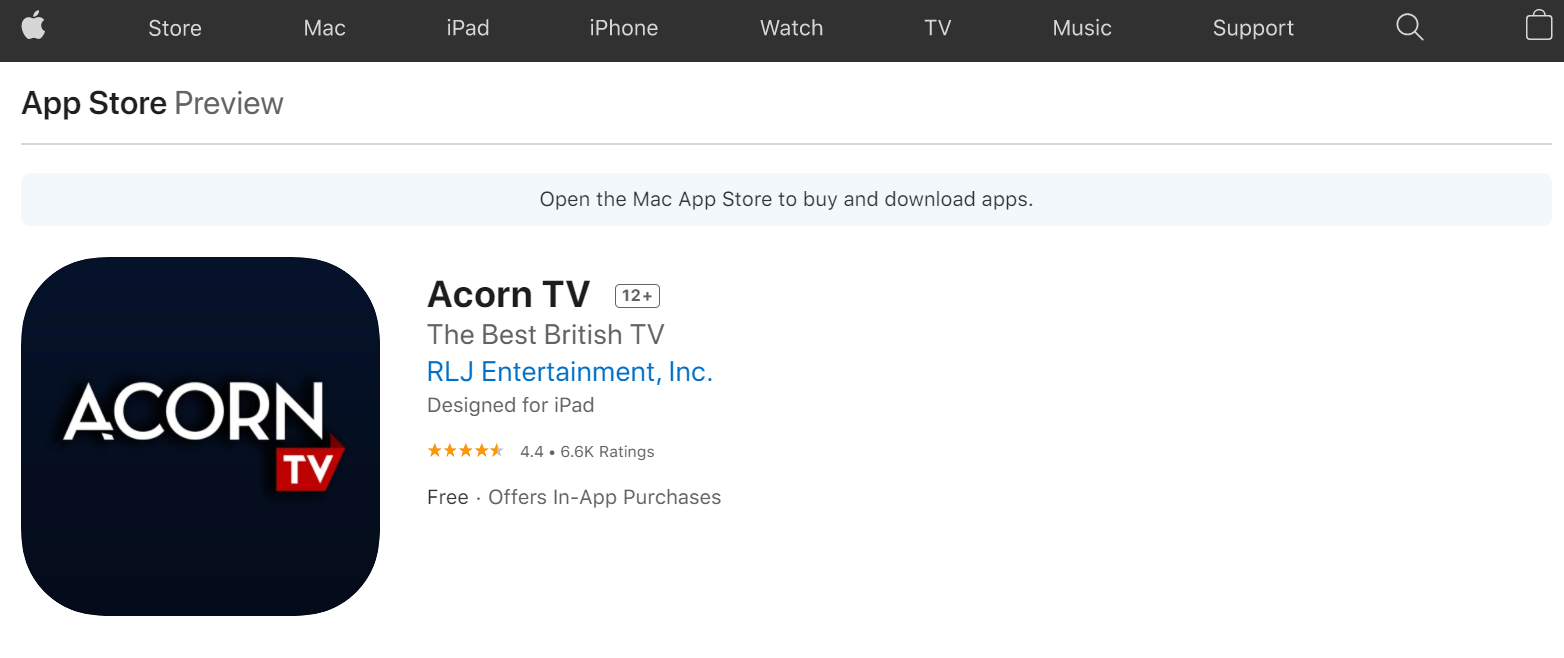1564x658 pixels.
Task: Click the Open Mac App Store banner
Action: coord(786,199)
